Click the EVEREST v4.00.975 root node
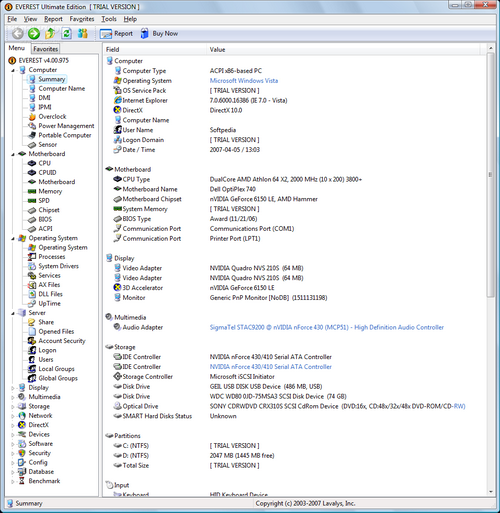The height and width of the screenshot is (513, 500). (x=43, y=60)
